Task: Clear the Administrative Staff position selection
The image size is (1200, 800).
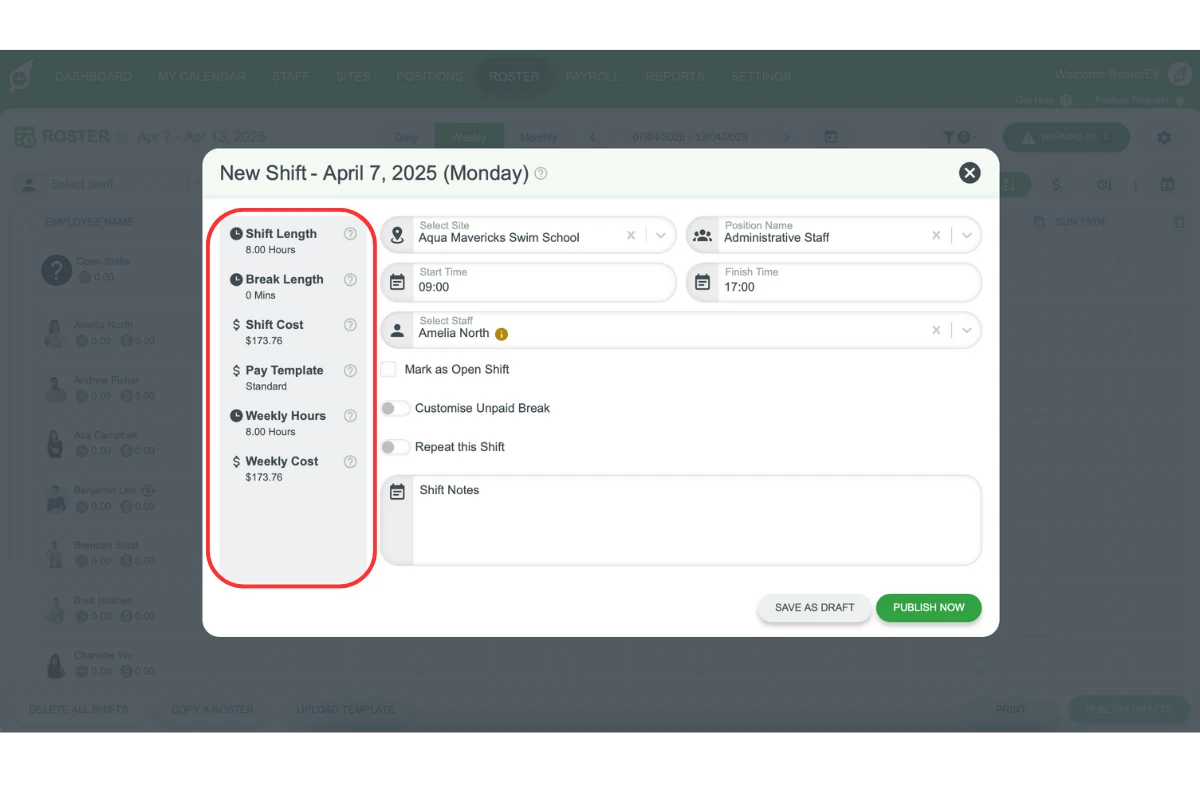Action: pyautogui.click(x=936, y=236)
